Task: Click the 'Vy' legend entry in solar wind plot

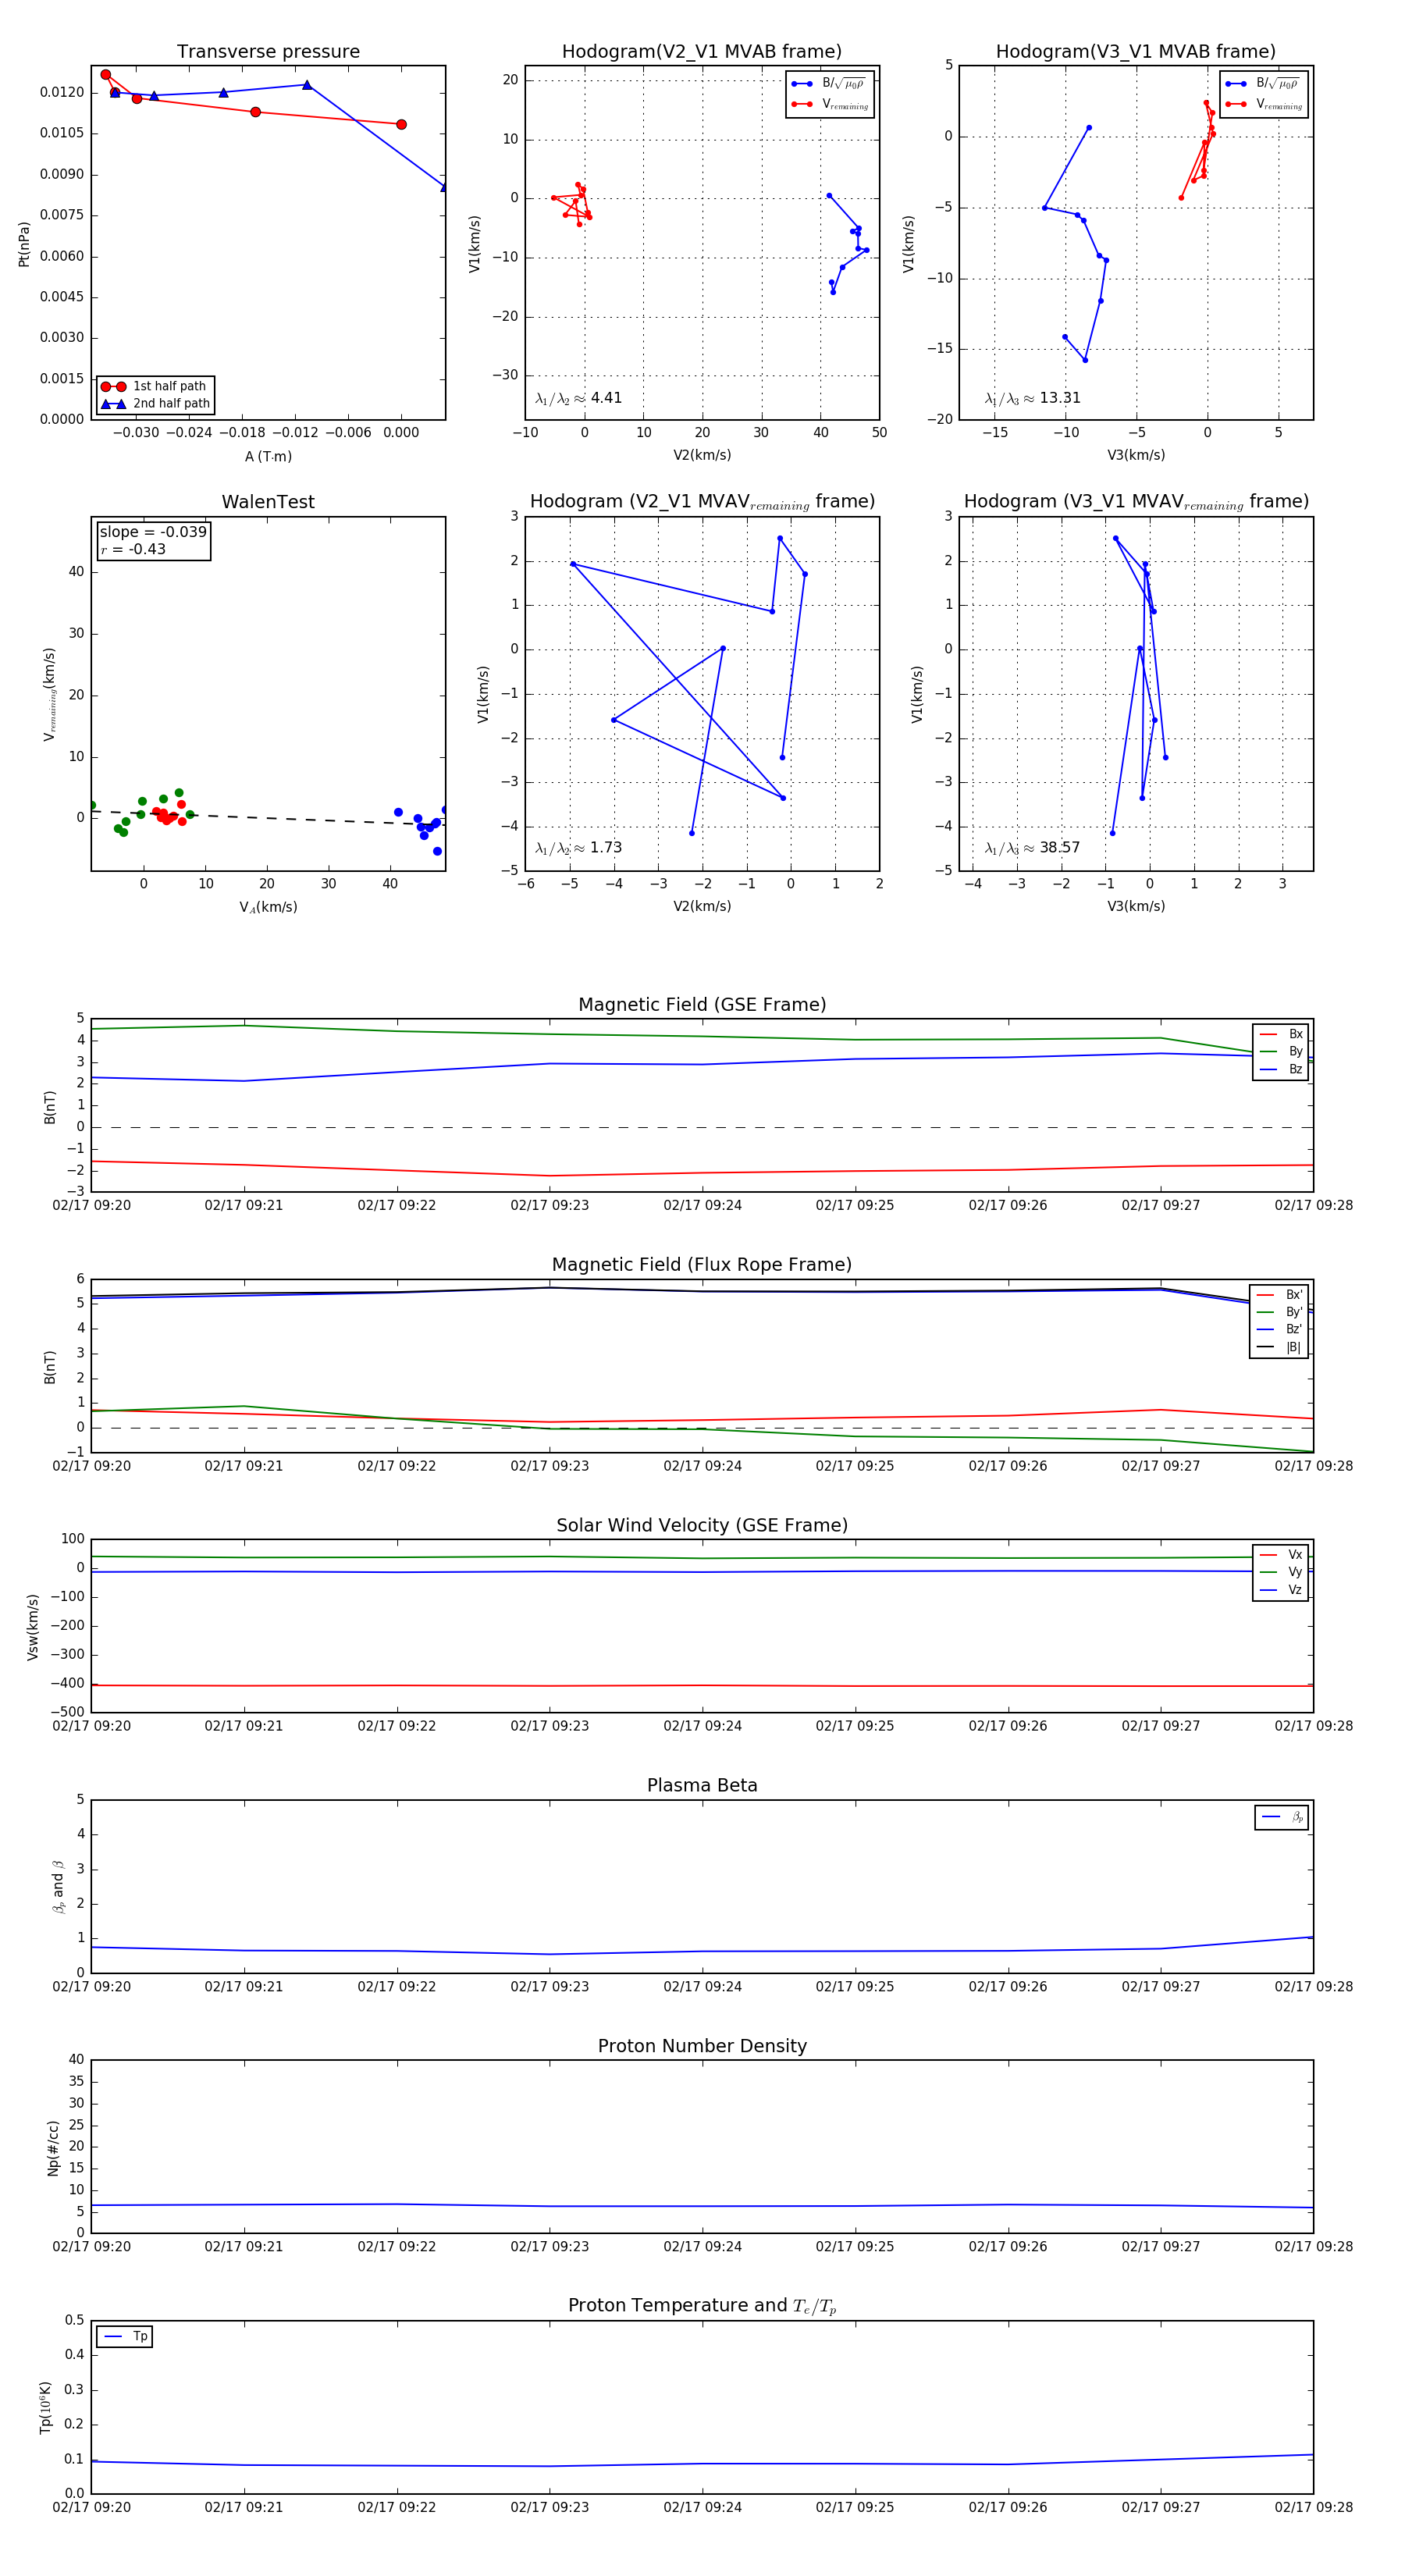Action: pyautogui.click(x=1281, y=1572)
